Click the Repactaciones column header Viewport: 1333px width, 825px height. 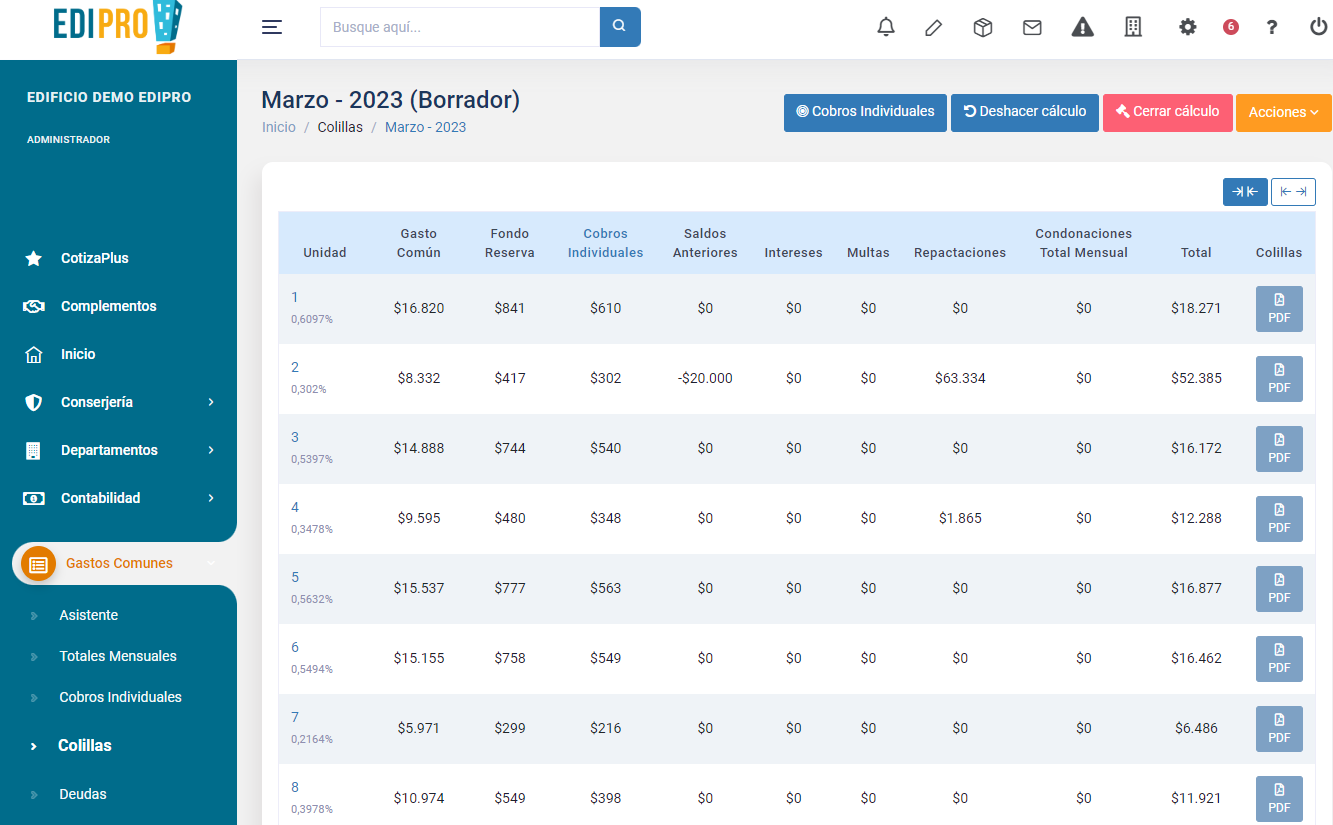[x=960, y=253]
